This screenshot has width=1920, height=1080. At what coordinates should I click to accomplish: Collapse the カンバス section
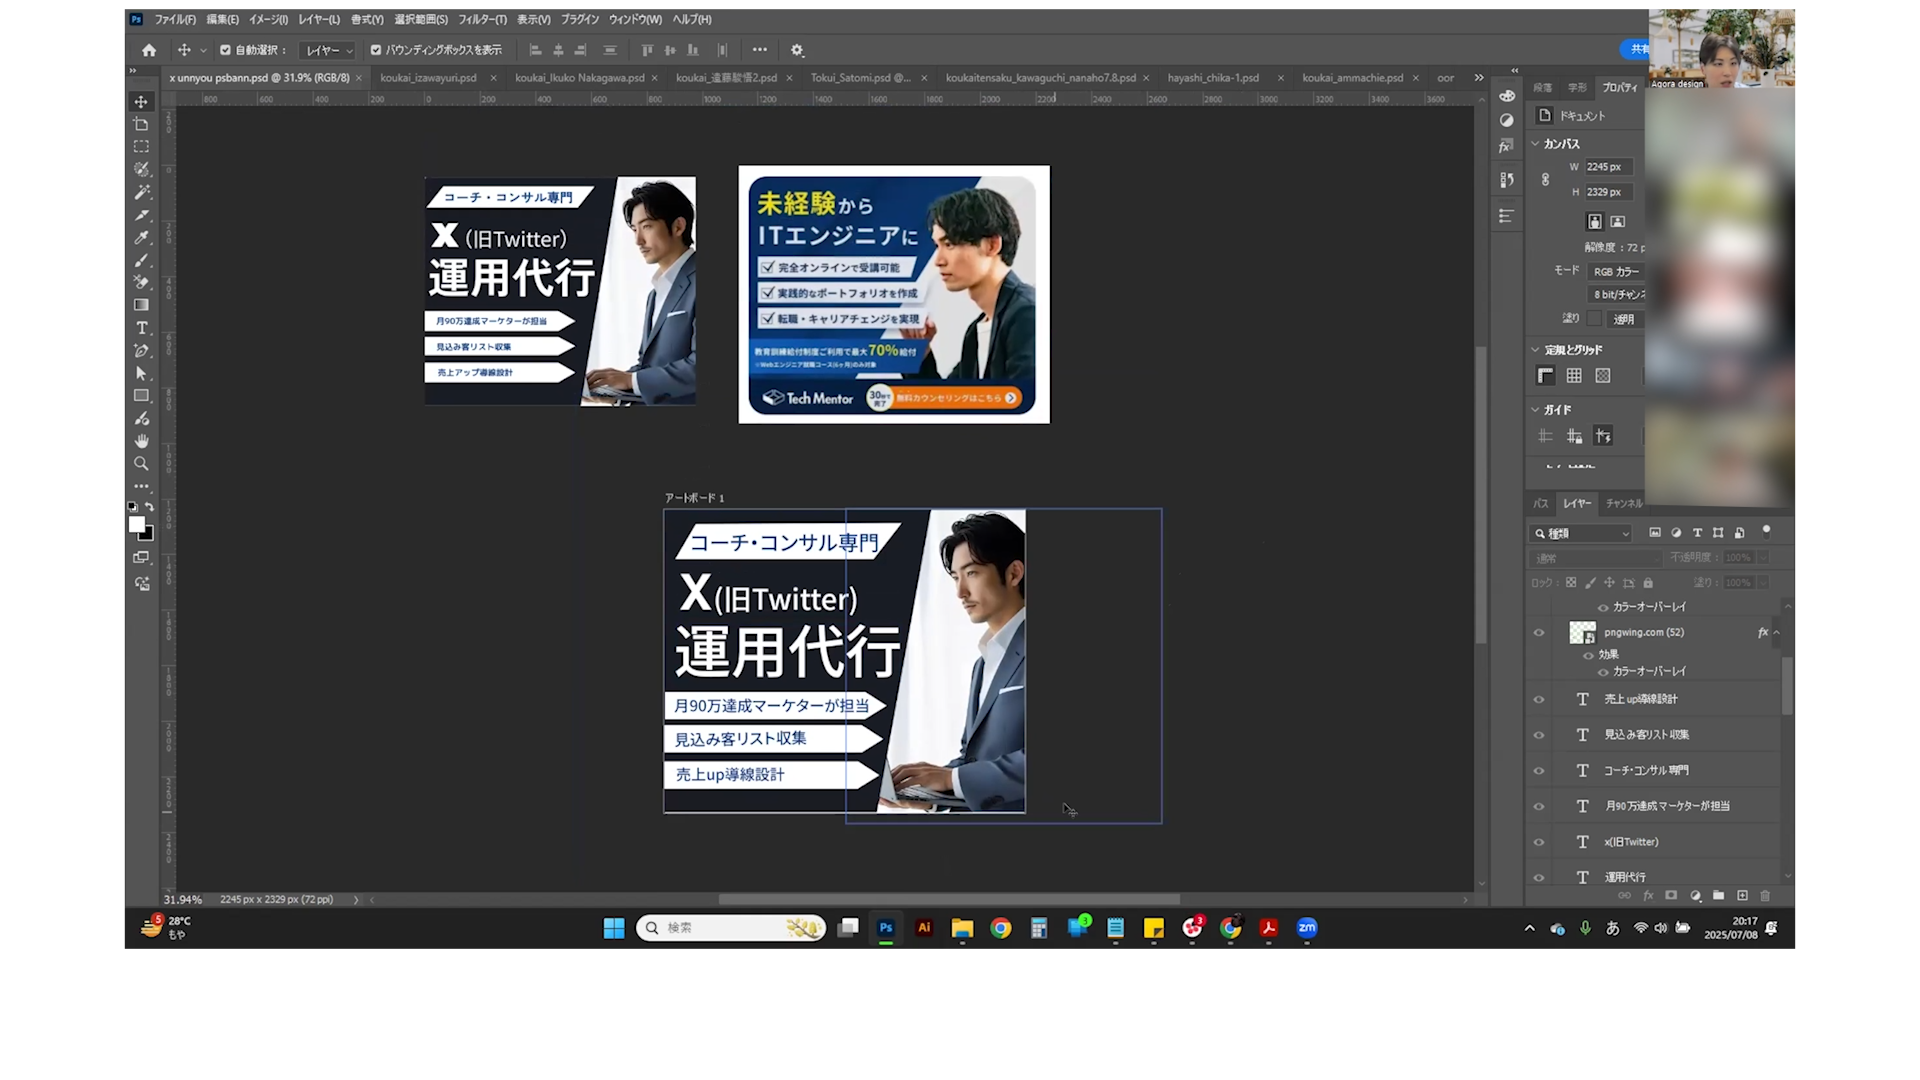pos(1535,144)
